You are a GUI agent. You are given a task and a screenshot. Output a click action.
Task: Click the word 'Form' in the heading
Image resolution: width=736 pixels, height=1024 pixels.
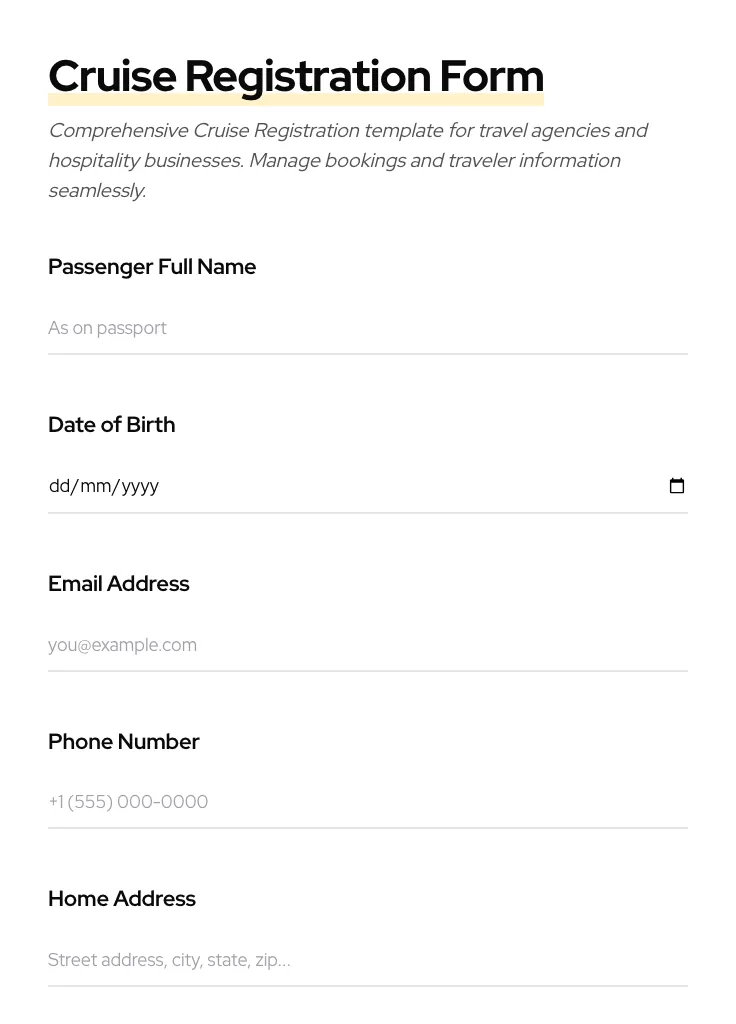pyautogui.click(x=491, y=77)
